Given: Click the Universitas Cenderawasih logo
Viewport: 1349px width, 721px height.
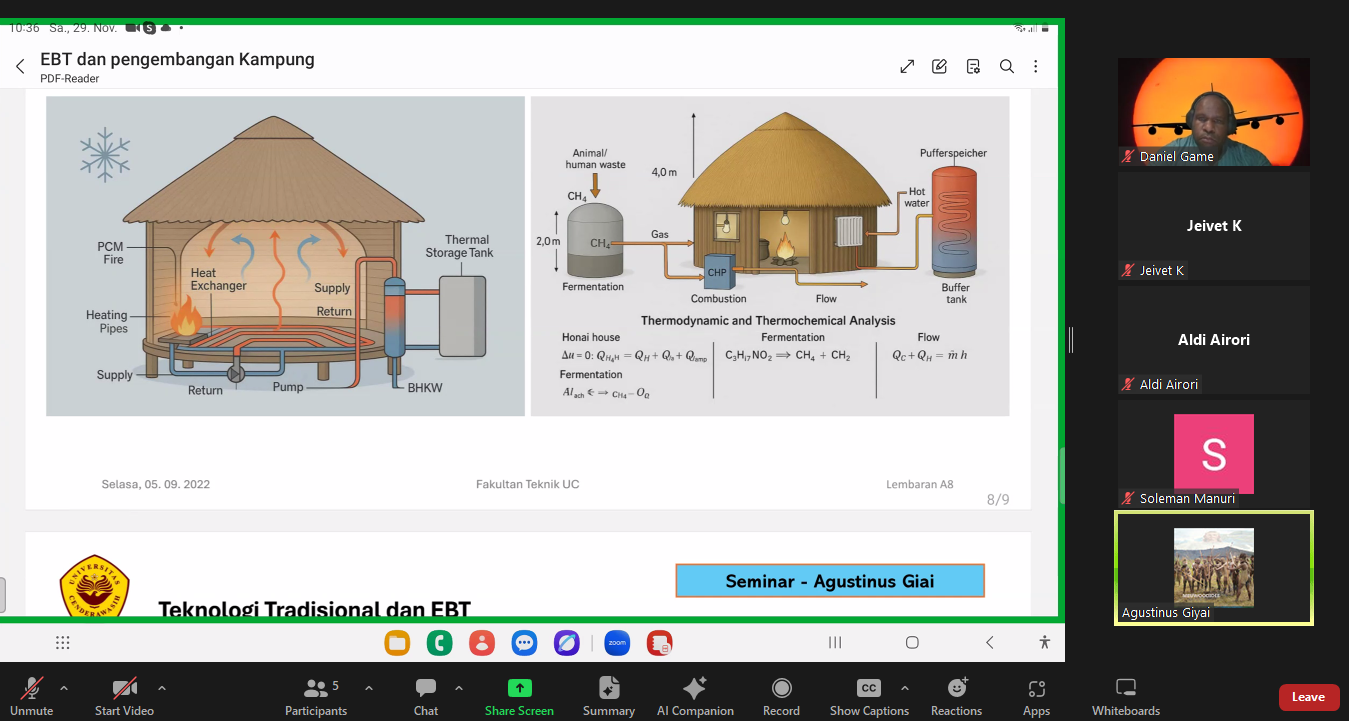Looking at the screenshot, I should point(95,585).
